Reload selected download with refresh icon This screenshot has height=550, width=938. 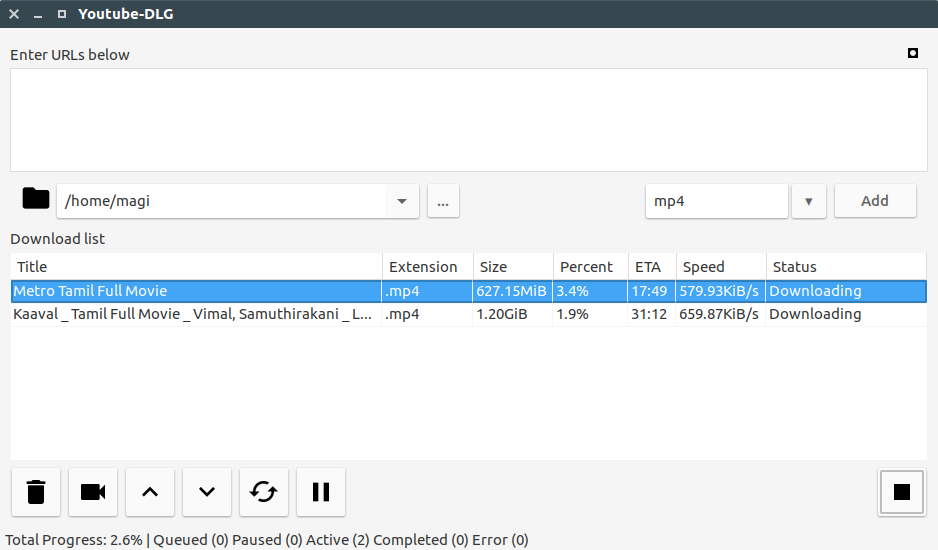pyautogui.click(x=264, y=492)
